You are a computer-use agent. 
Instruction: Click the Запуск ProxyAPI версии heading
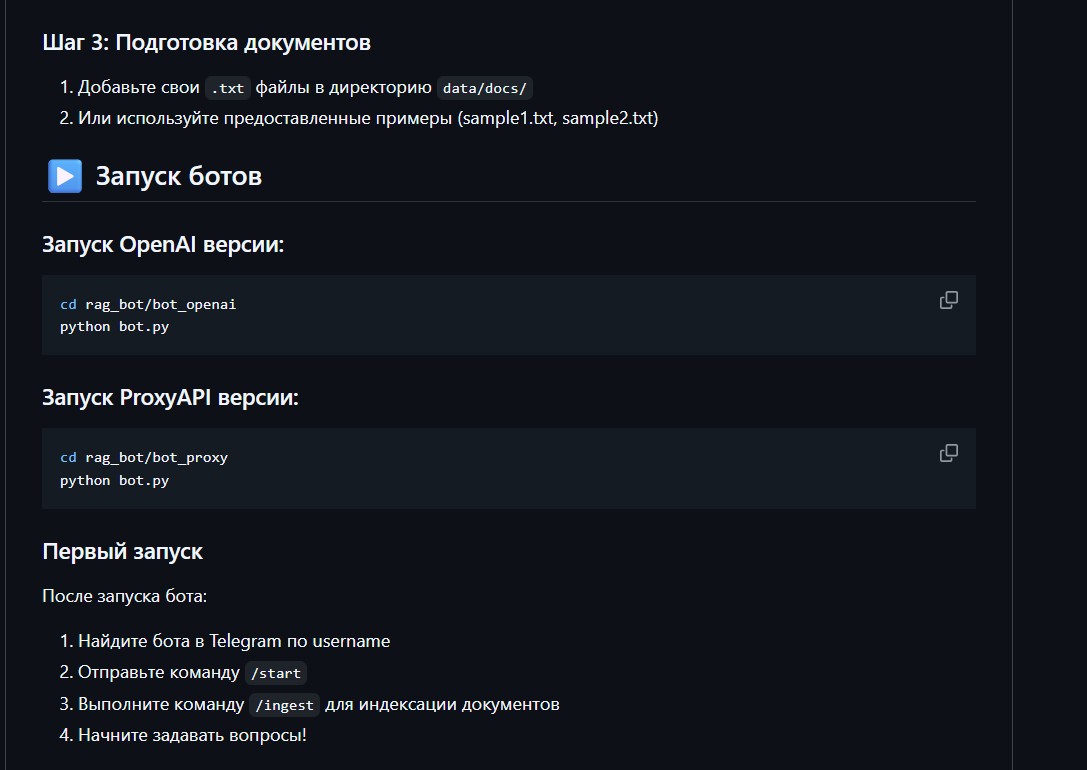170,398
